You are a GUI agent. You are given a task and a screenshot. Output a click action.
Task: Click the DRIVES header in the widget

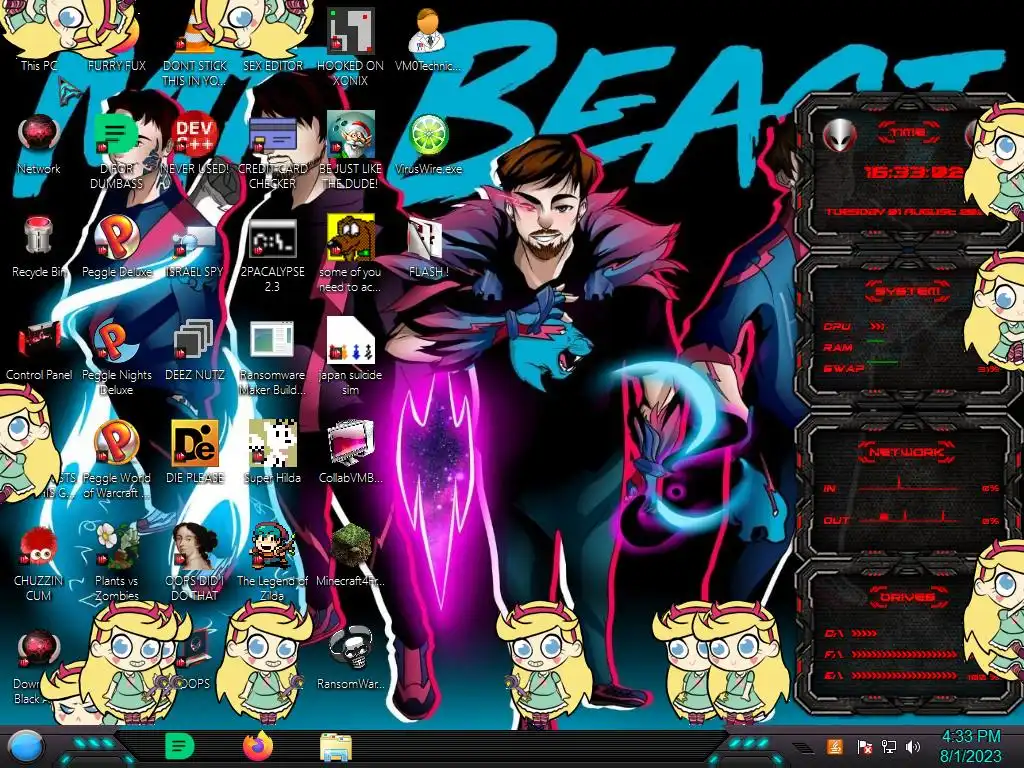pyautogui.click(x=907, y=596)
